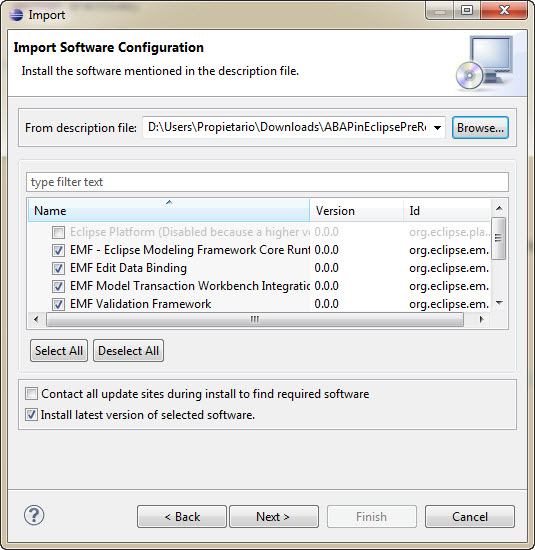535x550 pixels.
Task: Uncheck EMF Validation Framework checkbox
Action: [58, 304]
